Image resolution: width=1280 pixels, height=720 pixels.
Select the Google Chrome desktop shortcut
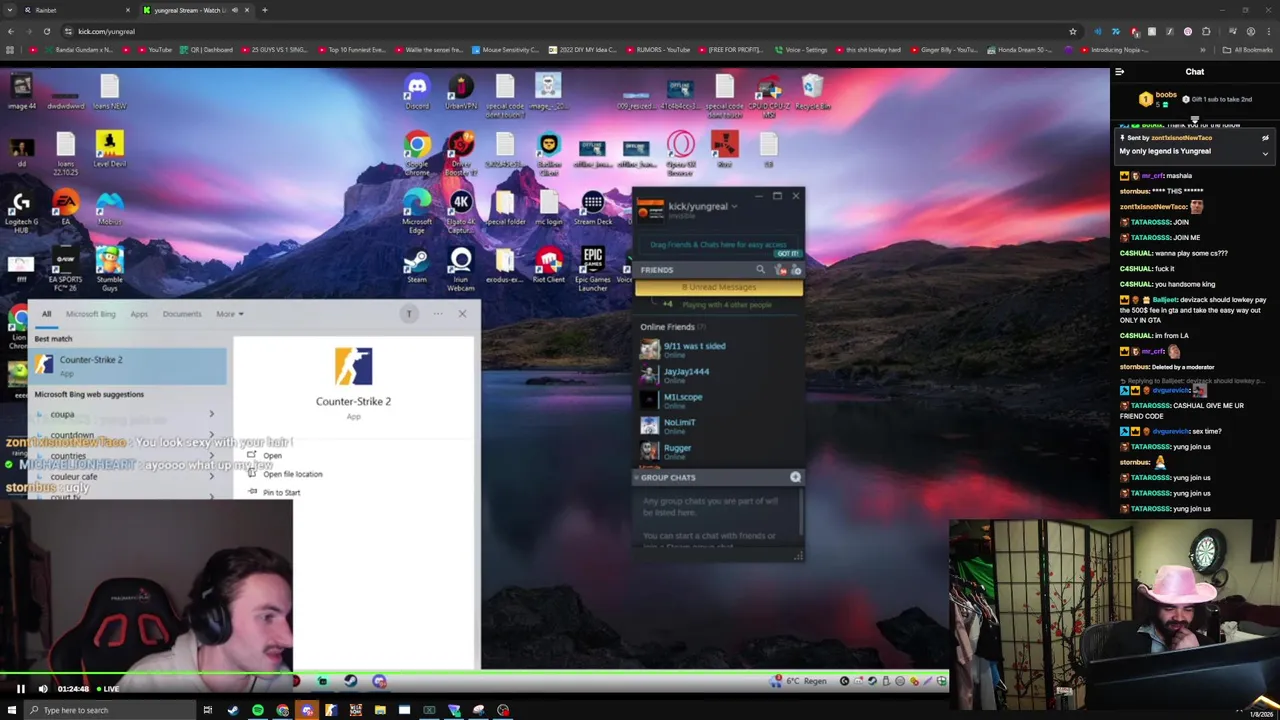coord(417,152)
